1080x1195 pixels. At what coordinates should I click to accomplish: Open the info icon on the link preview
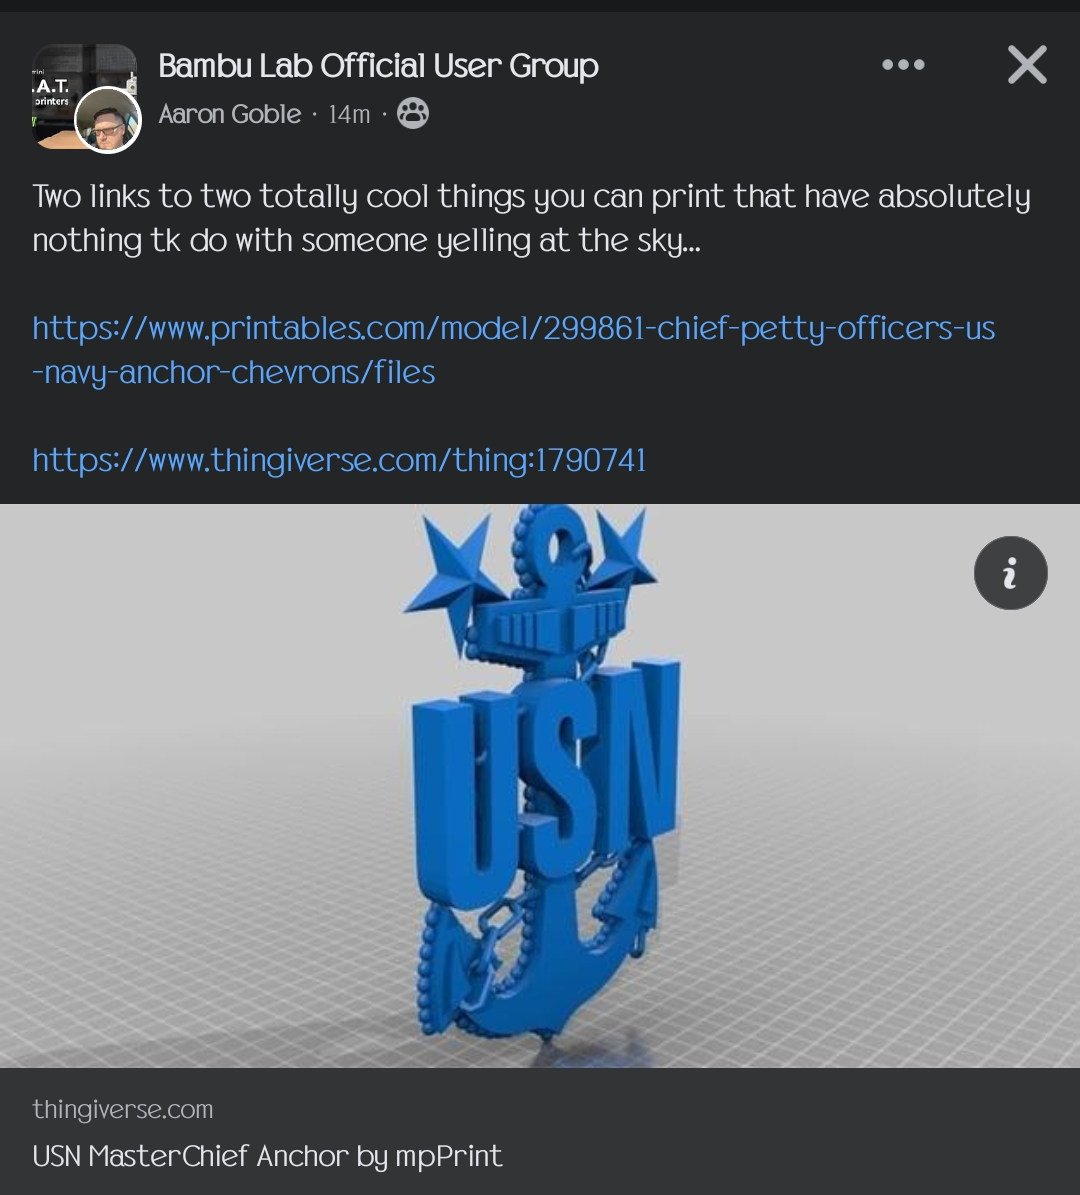(1011, 573)
